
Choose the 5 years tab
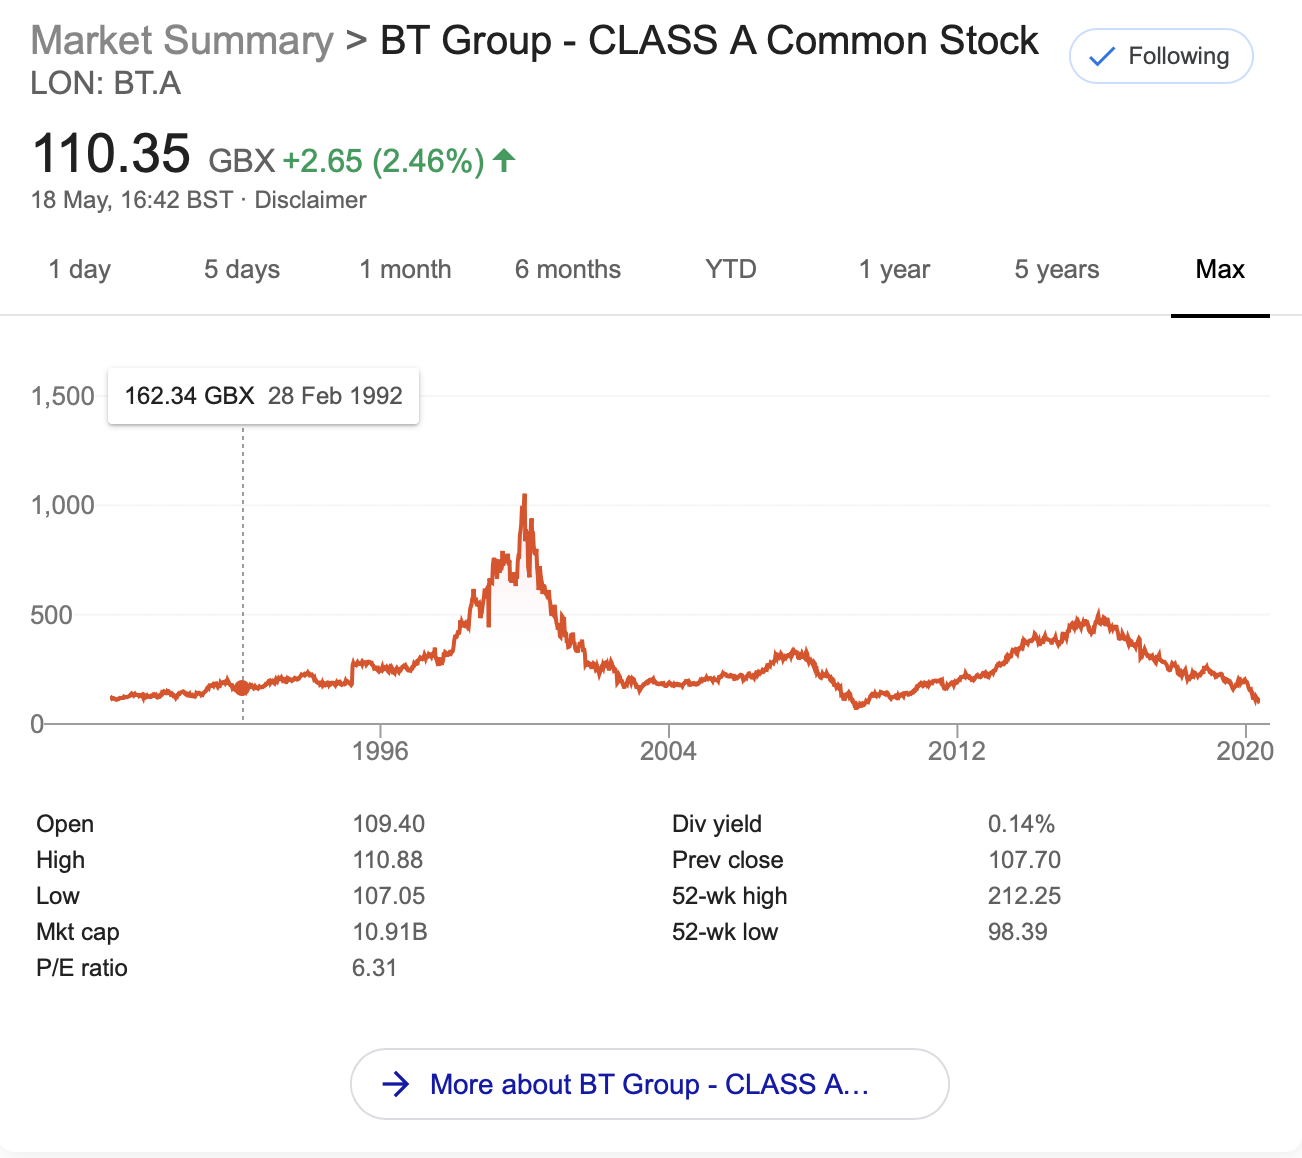tap(1057, 269)
